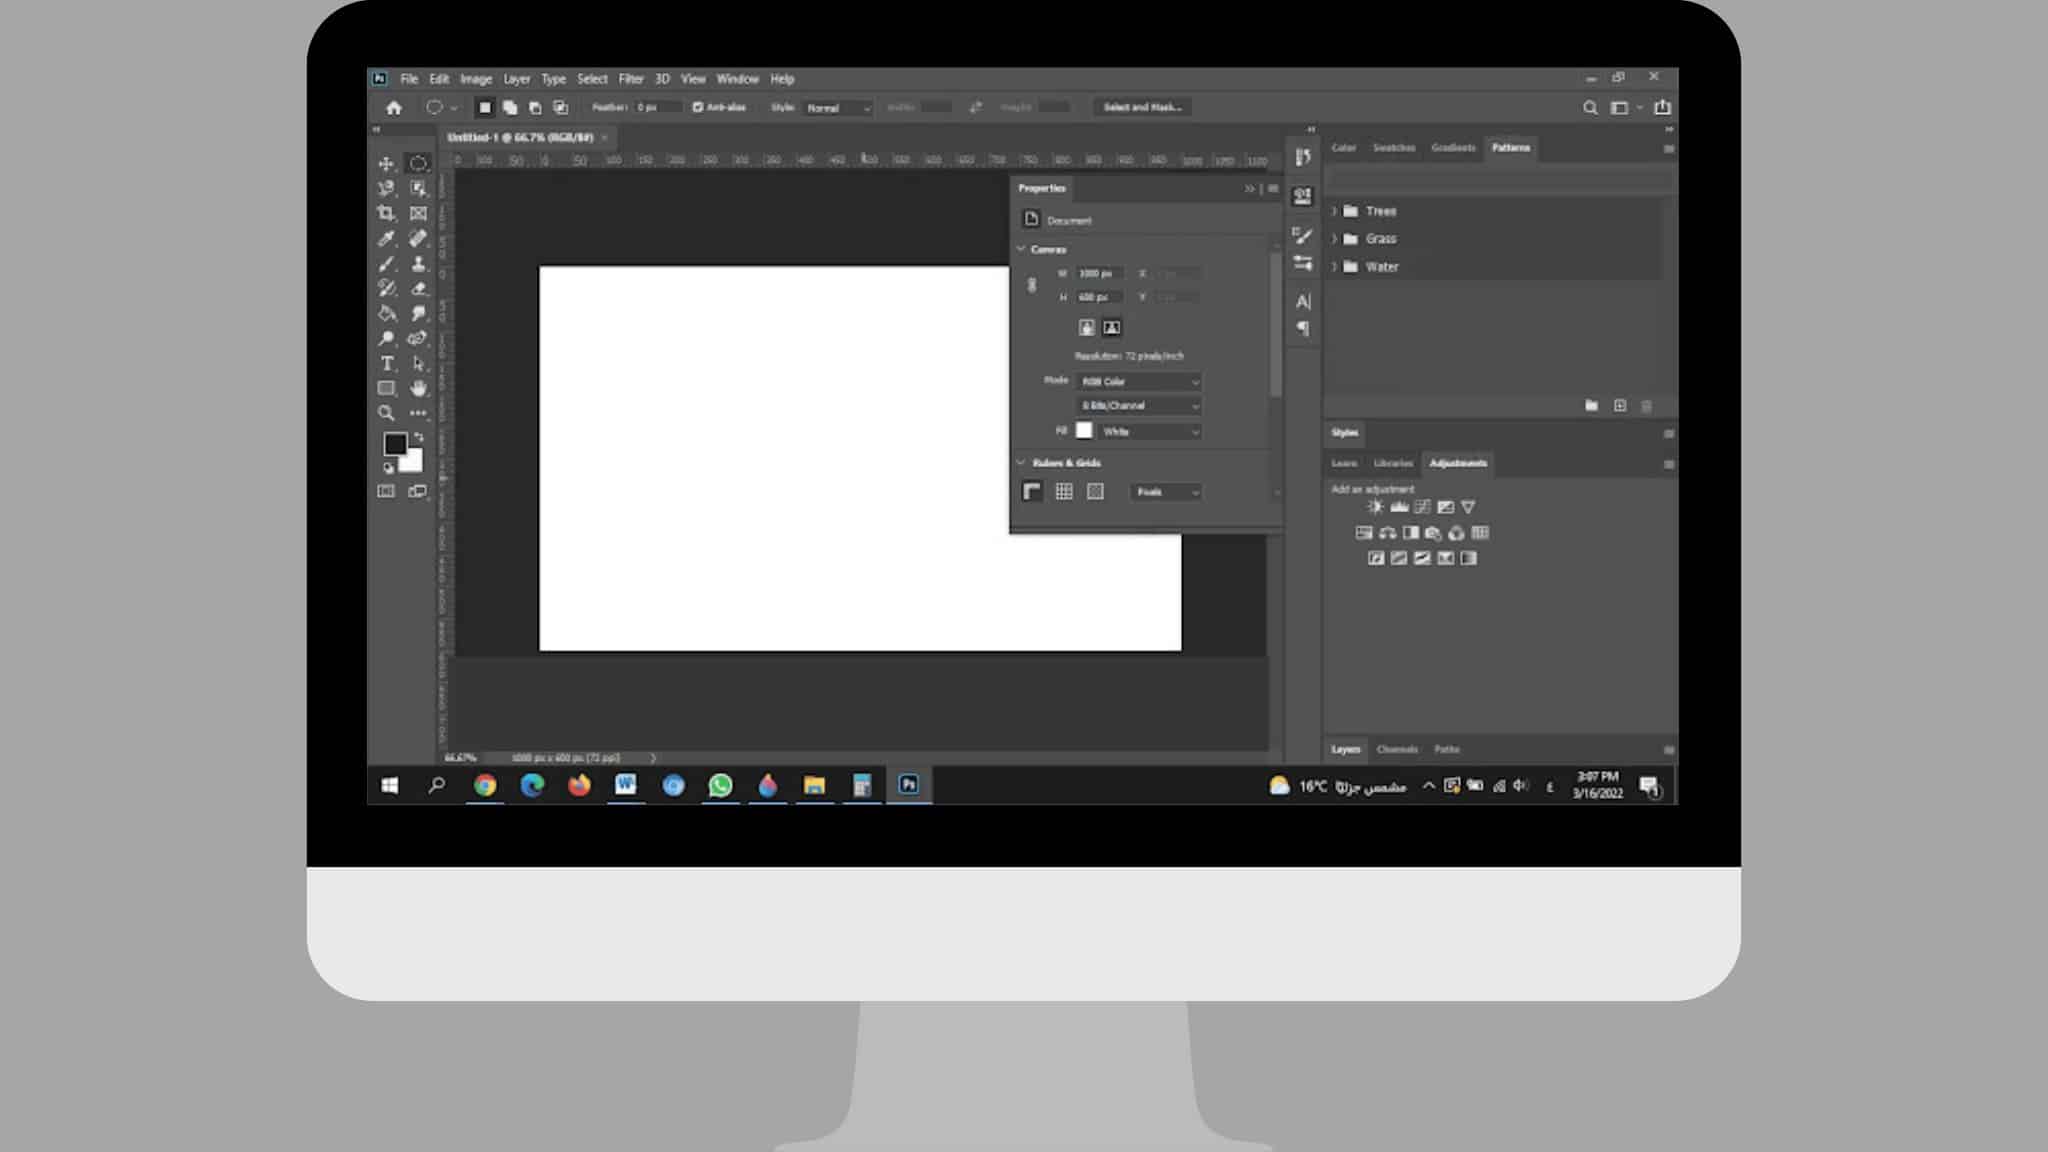2048x1152 pixels.
Task: Click the Select and Mask button
Action: pos(1142,107)
